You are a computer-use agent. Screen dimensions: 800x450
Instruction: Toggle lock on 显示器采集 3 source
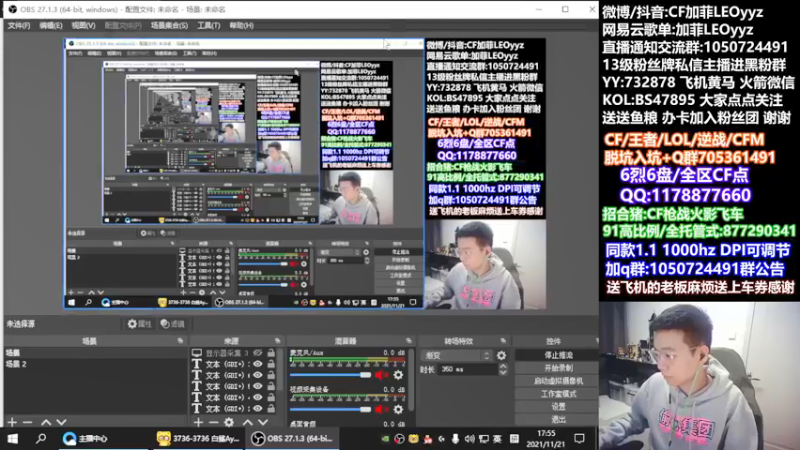point(271,353)
